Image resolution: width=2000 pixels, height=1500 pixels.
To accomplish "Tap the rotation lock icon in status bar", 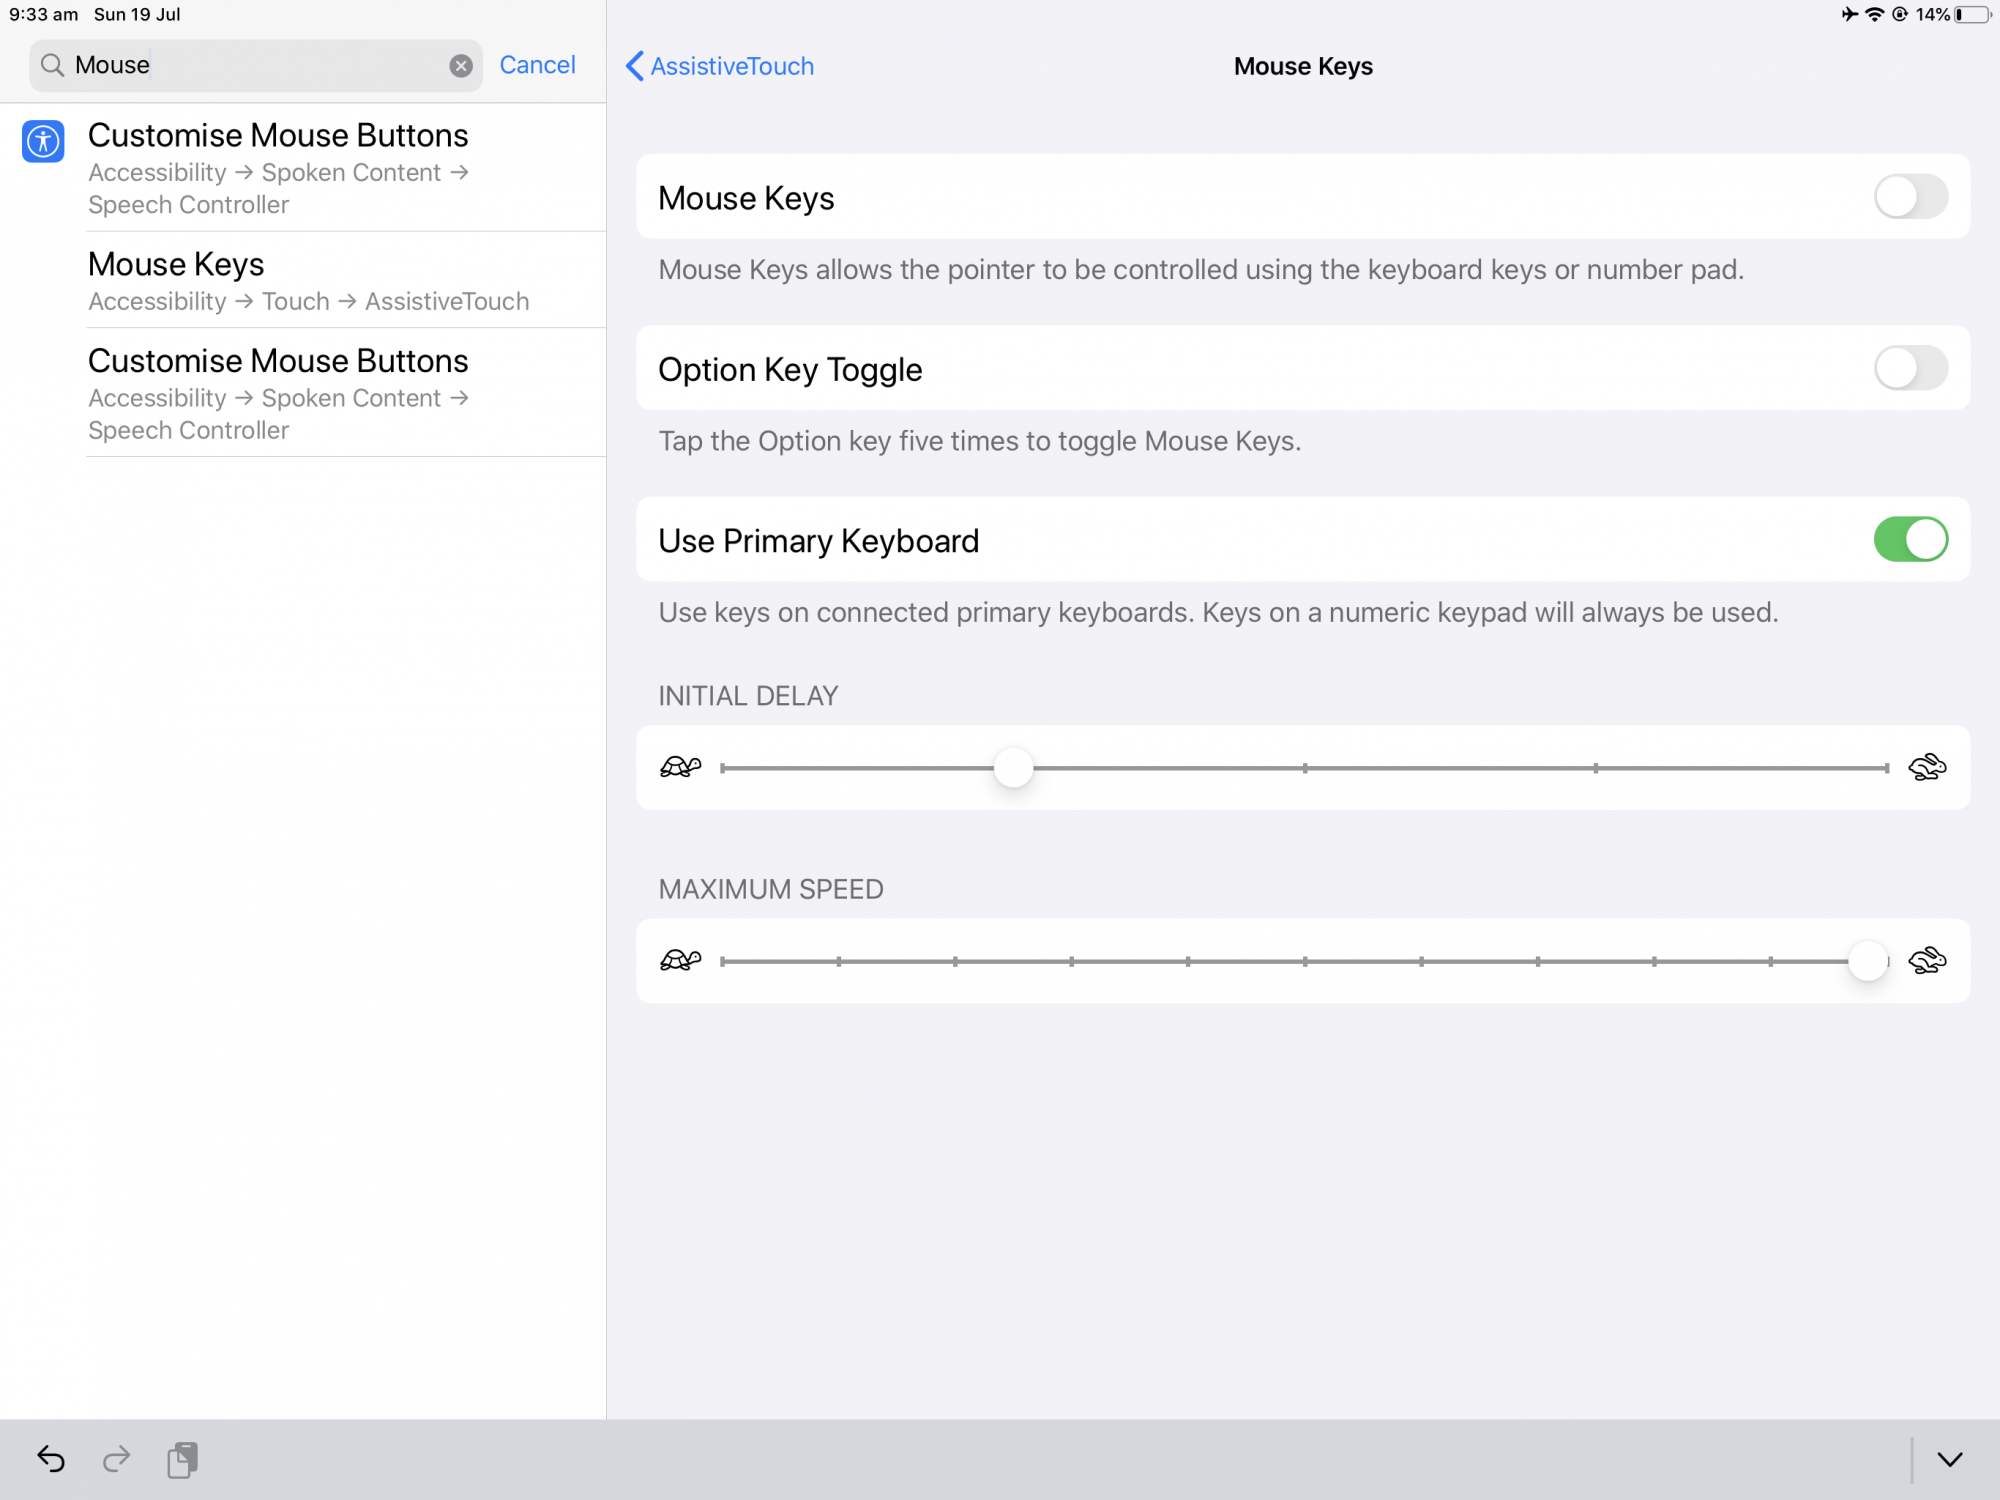I will pyautogui.click(x=1900, y=14).
